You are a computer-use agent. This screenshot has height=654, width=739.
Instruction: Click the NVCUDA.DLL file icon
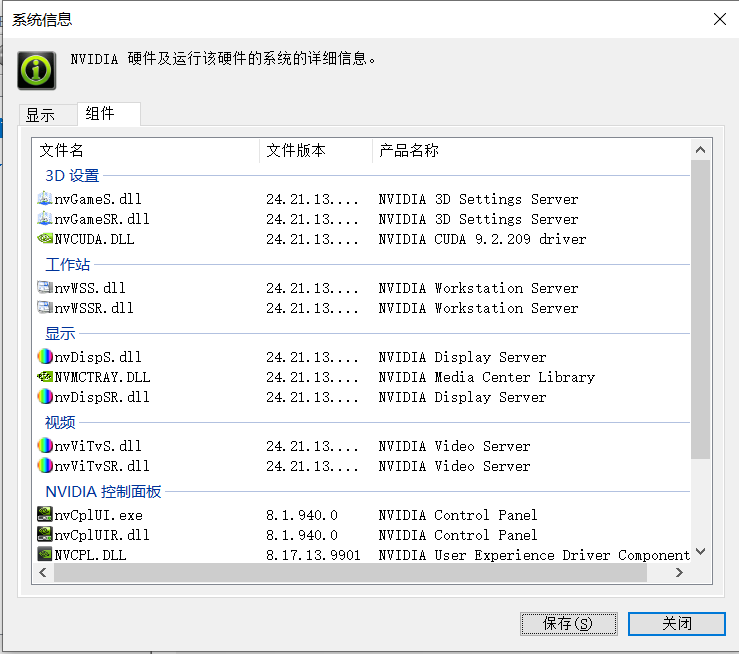click(45, 238)
